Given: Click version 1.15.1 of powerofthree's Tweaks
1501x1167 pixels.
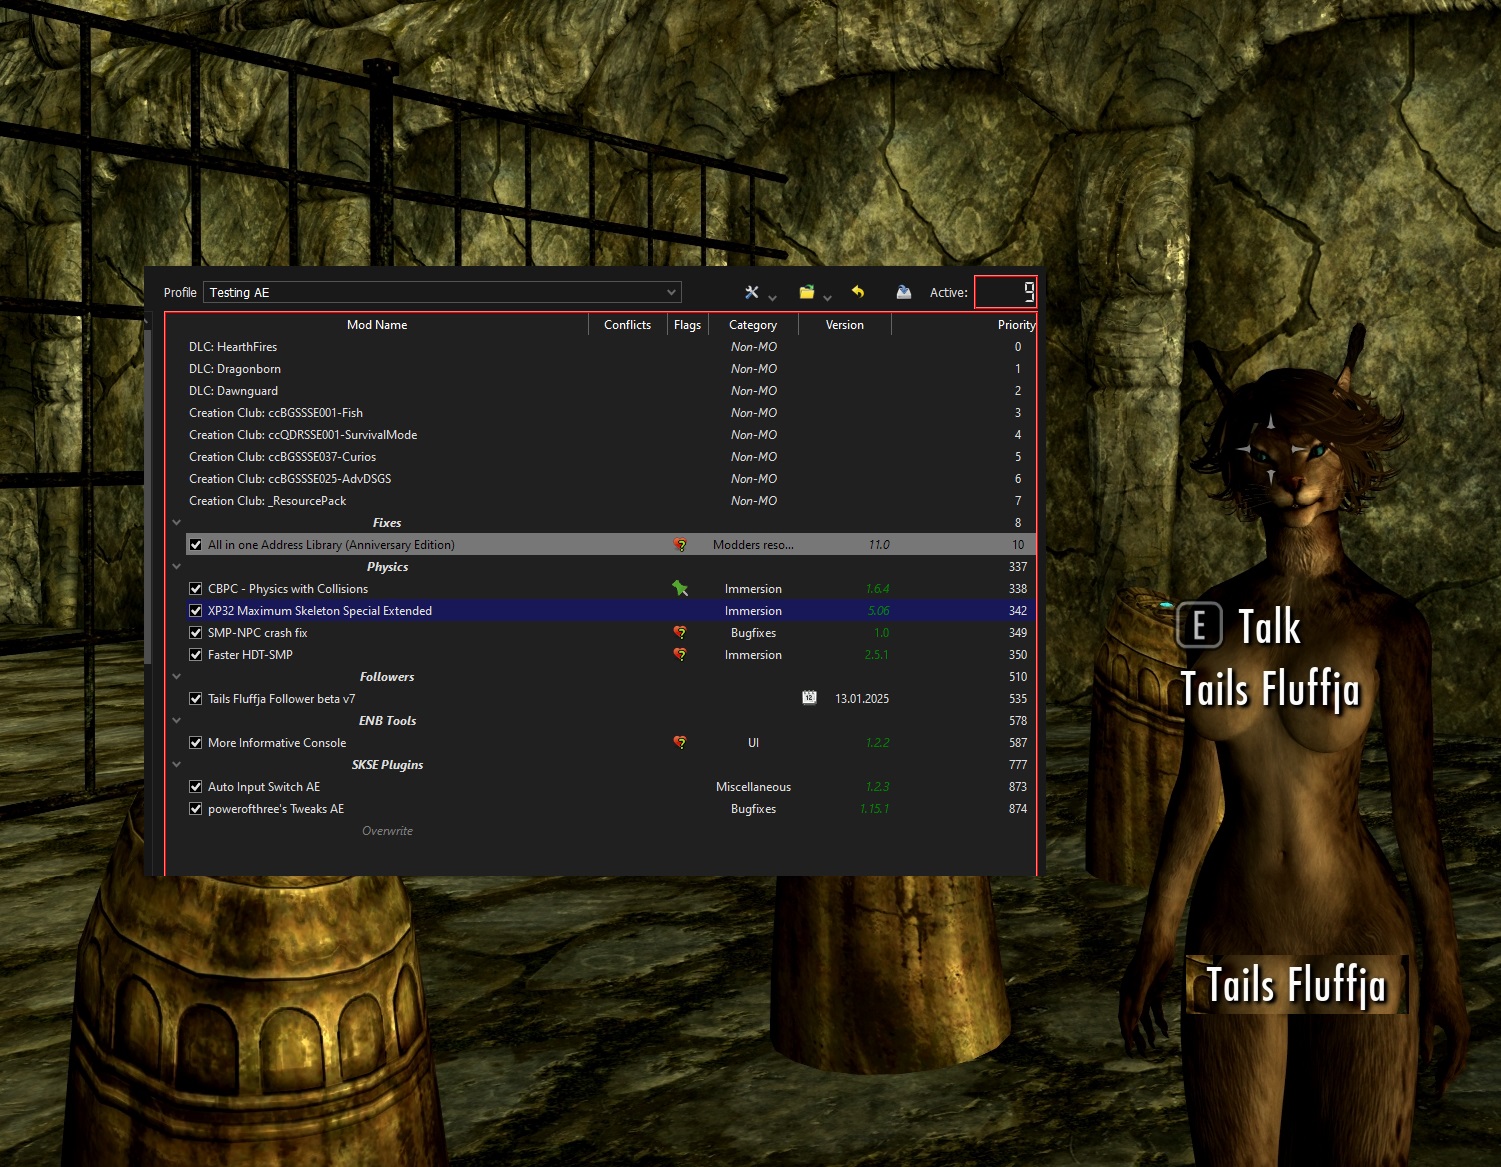Looking at the screenshot, I should coord(874,809).
